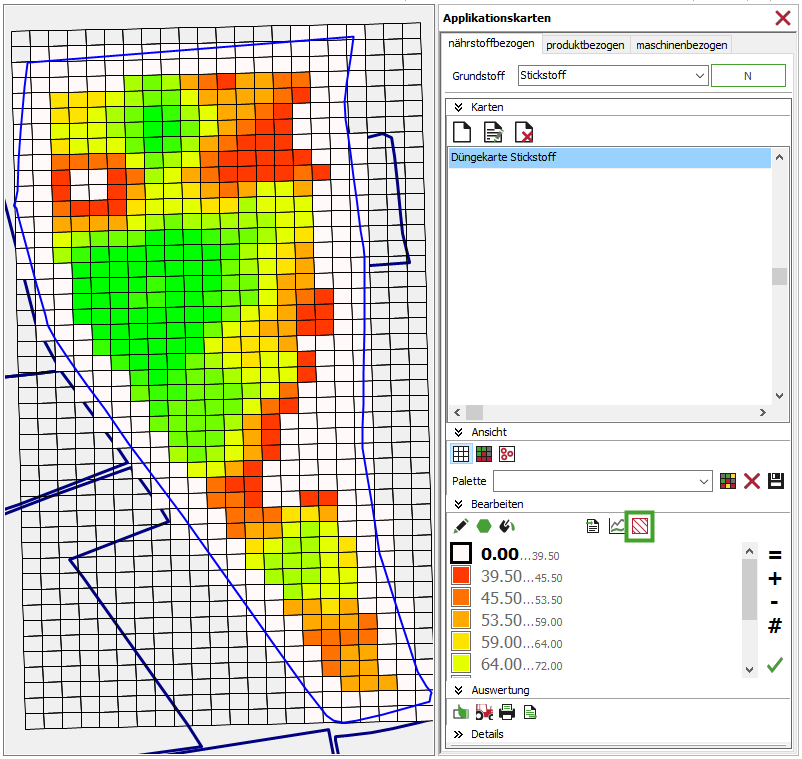Toggle the colored grid view mode

tap(484, 453)
